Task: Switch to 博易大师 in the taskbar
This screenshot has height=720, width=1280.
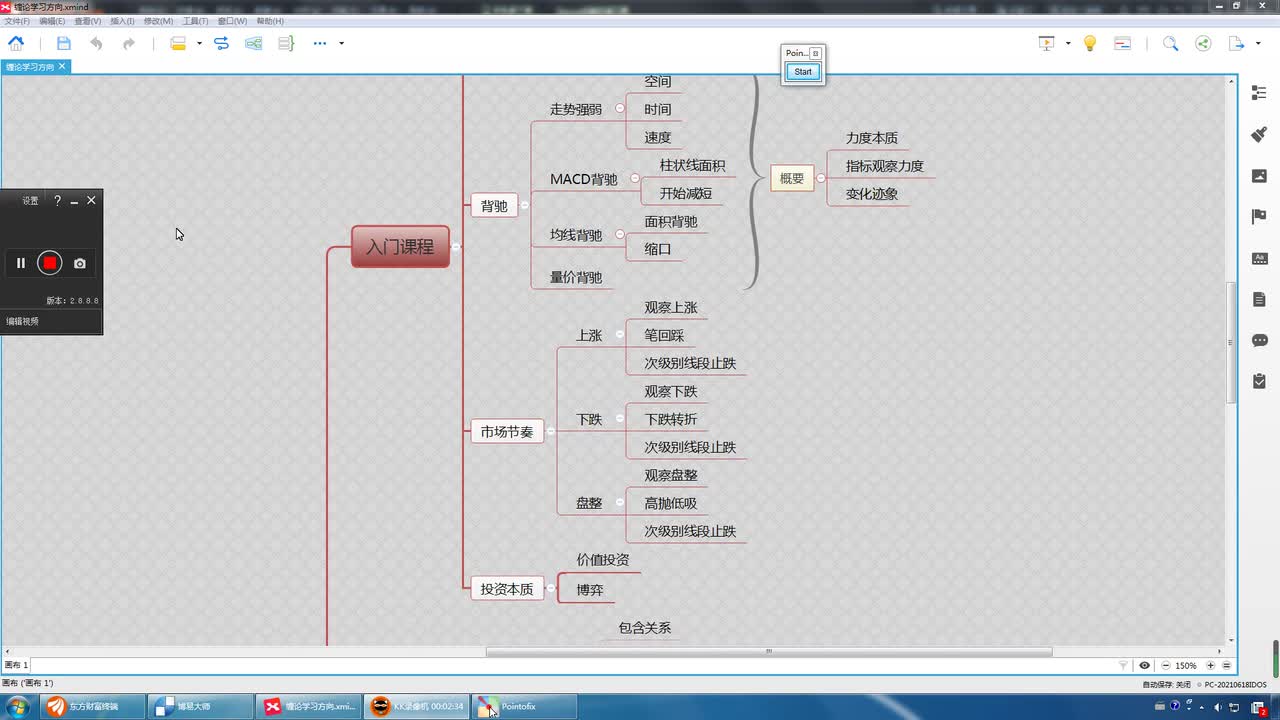Action: tap(200, 706)
